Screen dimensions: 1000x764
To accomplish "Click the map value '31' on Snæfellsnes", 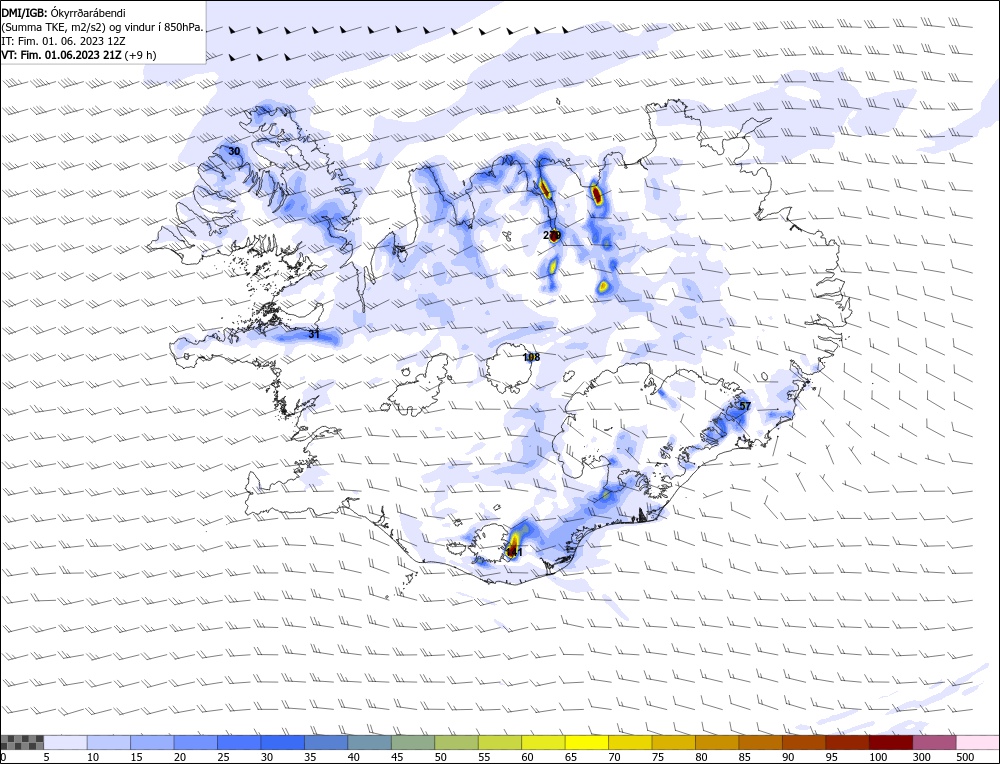I will (x=314, y=334).
